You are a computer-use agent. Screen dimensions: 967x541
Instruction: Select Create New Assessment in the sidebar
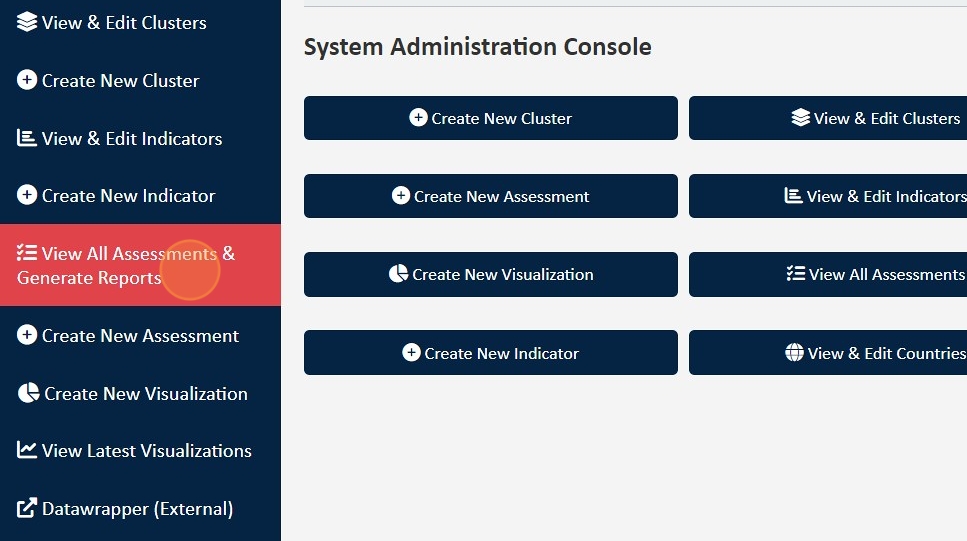[140, 336]
